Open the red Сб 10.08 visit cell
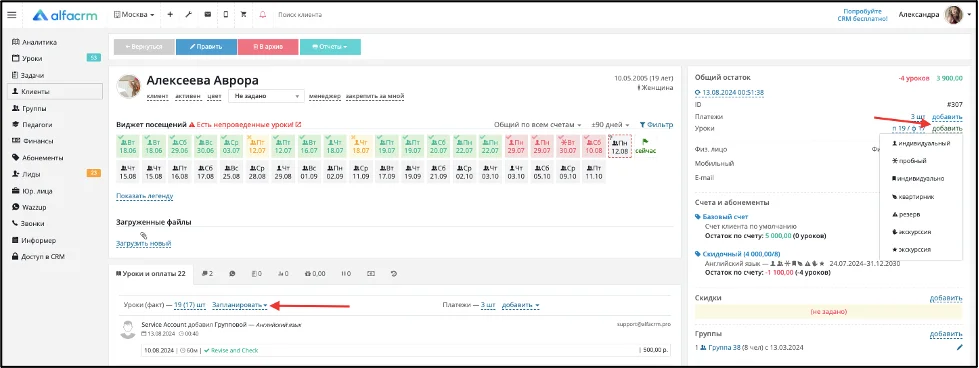Image resolution: width=979 pixels, height=368 pixels. tap(593, 146)
